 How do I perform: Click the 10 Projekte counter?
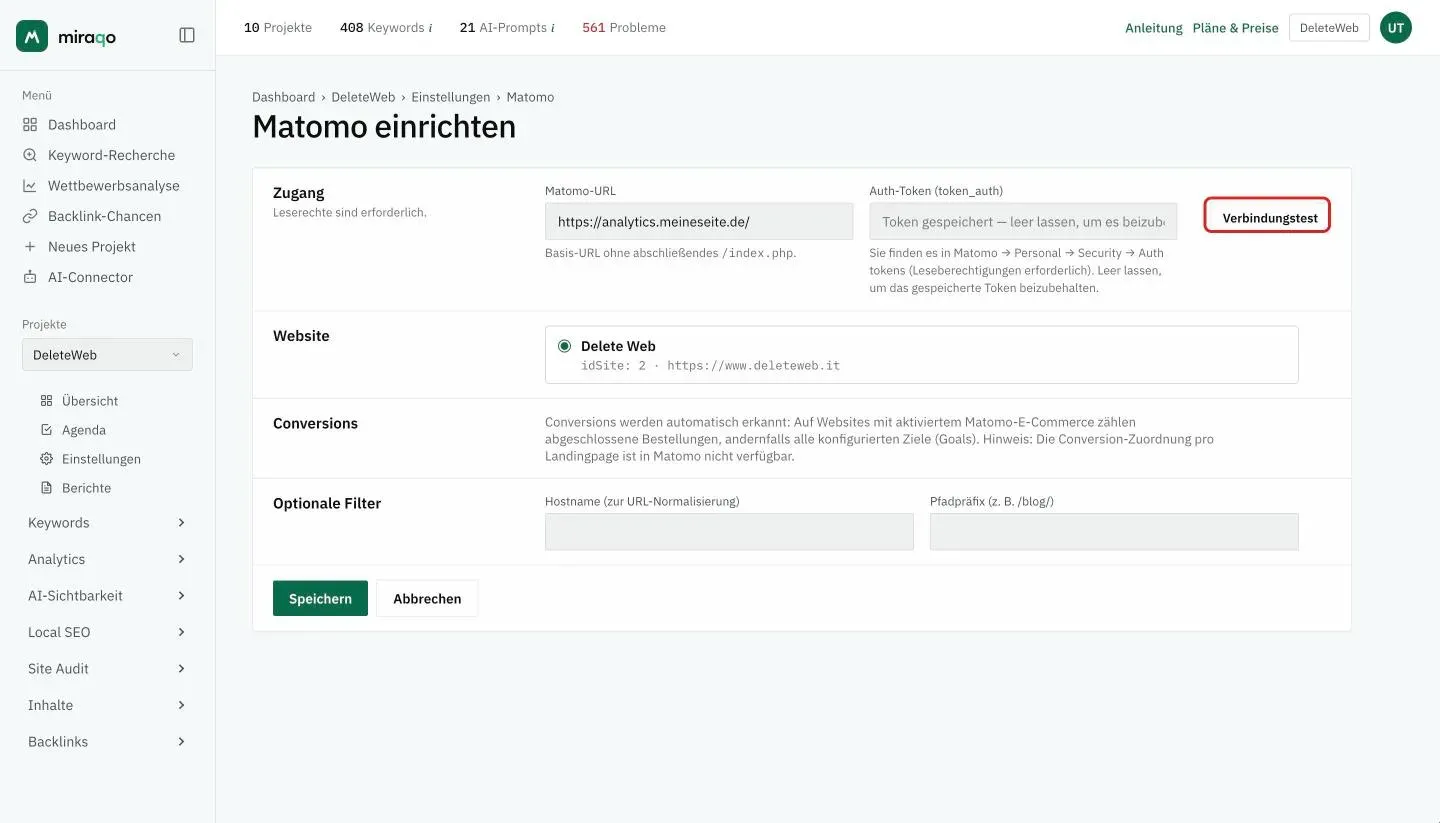tap(278, 28)
